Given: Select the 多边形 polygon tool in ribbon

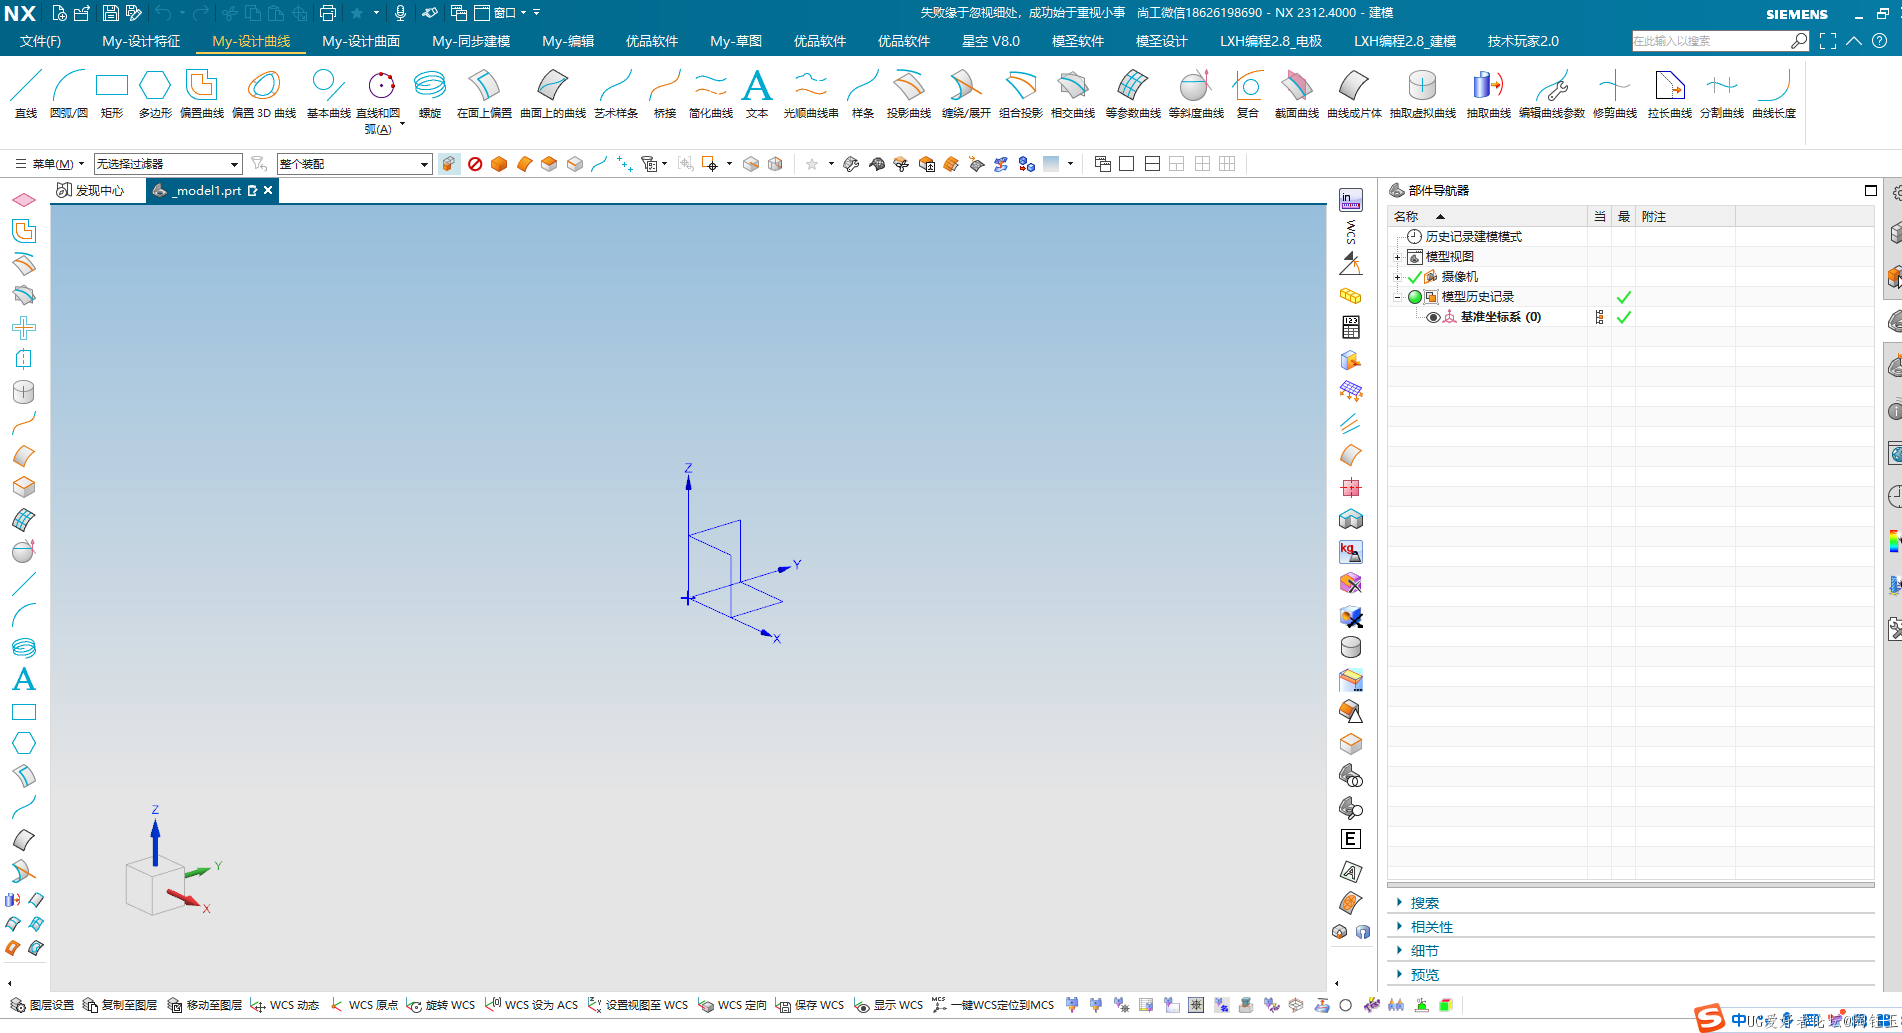Looking at the screenshot, I should pyautogui.click(x=155, y=94).
